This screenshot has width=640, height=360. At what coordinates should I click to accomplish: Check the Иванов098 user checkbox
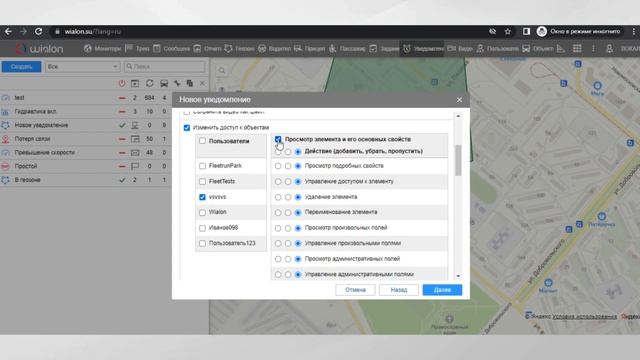click(202, 228)
